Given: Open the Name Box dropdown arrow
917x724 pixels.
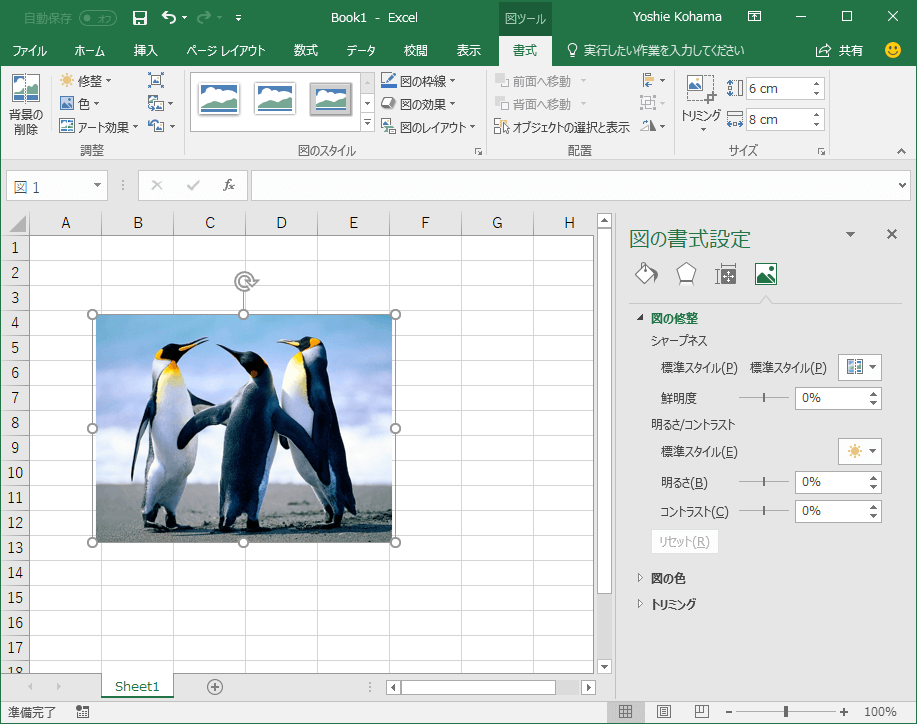Looking at the screenshot, I should click(97, 185).
